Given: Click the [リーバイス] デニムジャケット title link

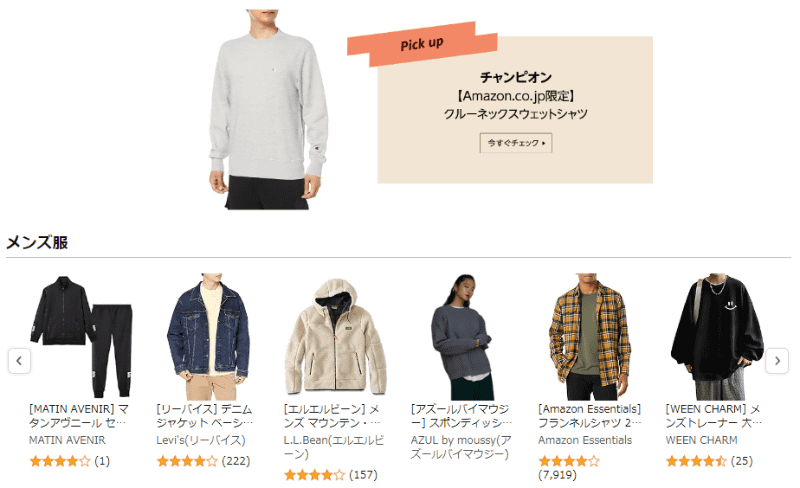Looking at the screenshot, I should point(205,416).
